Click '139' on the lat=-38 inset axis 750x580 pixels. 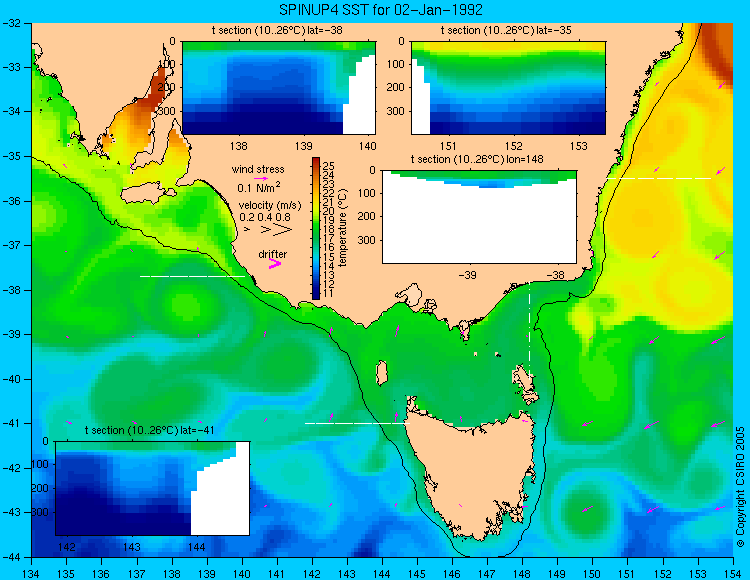(303, 146)
